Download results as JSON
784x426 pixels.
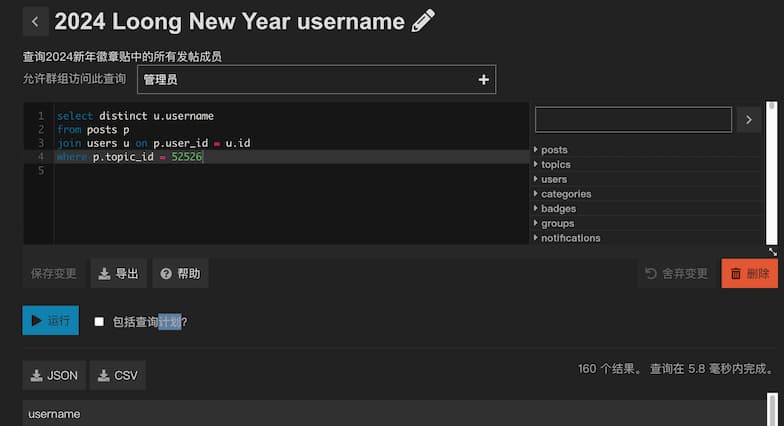[x=54, y=375]
